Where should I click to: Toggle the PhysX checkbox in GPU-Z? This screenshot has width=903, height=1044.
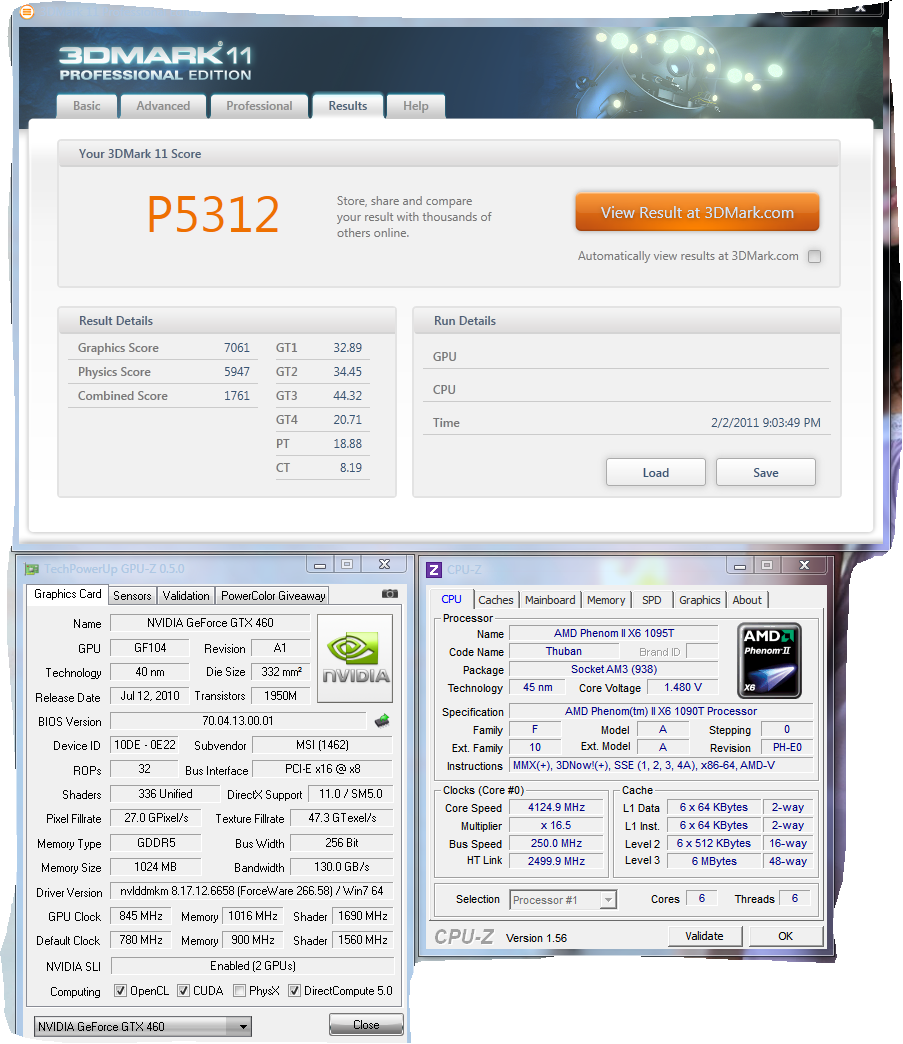click(x=240, y=991)
